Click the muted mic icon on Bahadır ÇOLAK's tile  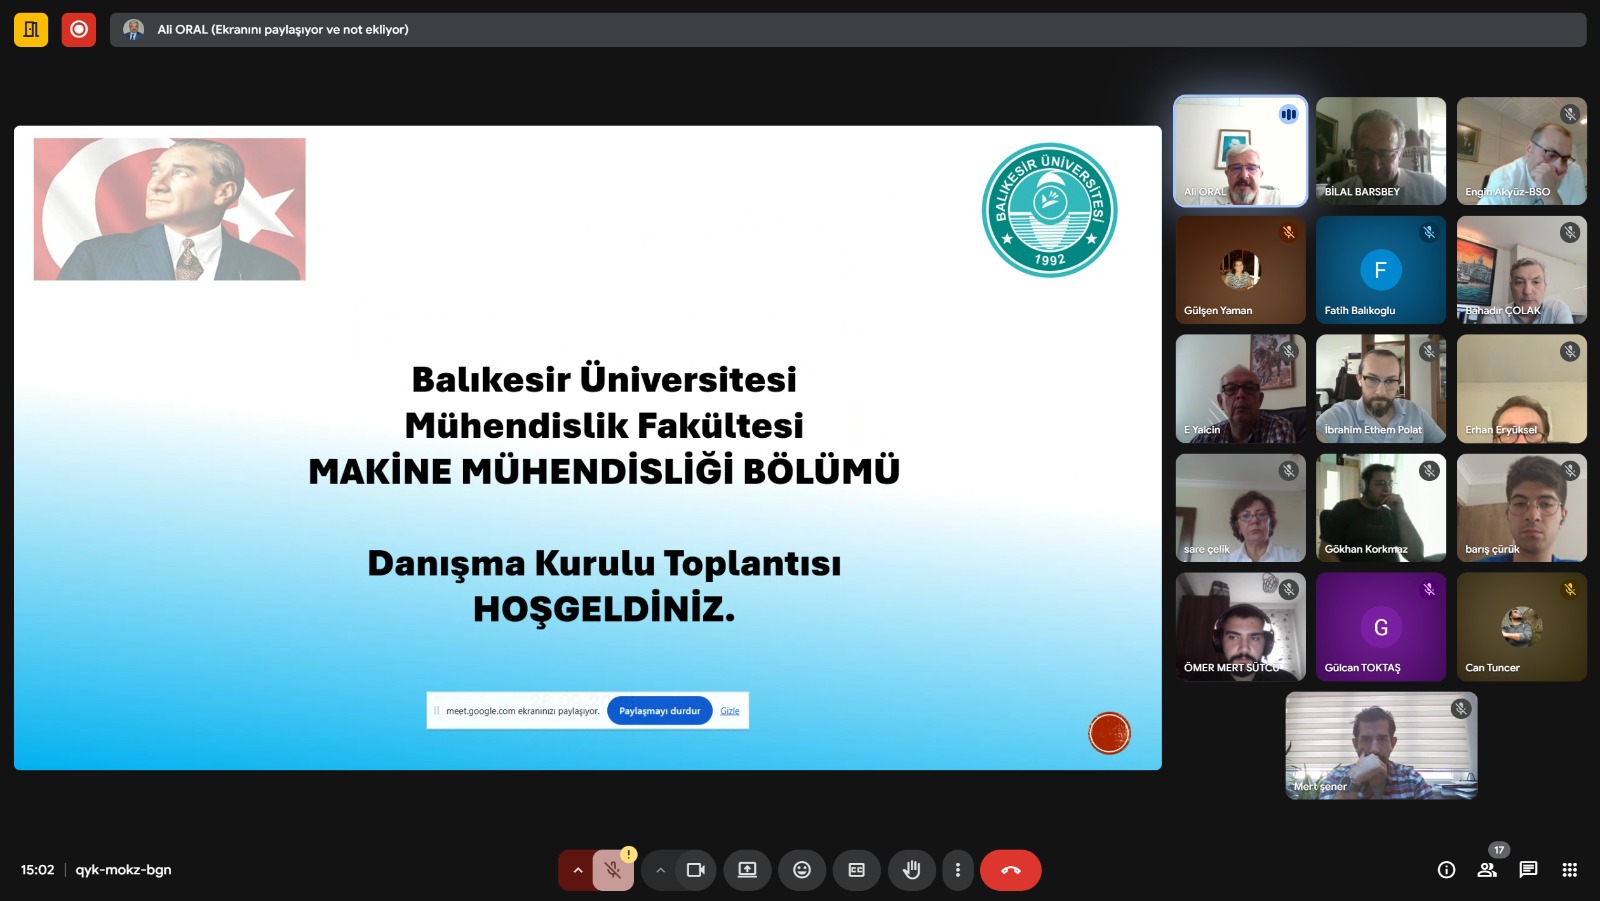[x=1570, y=232]
